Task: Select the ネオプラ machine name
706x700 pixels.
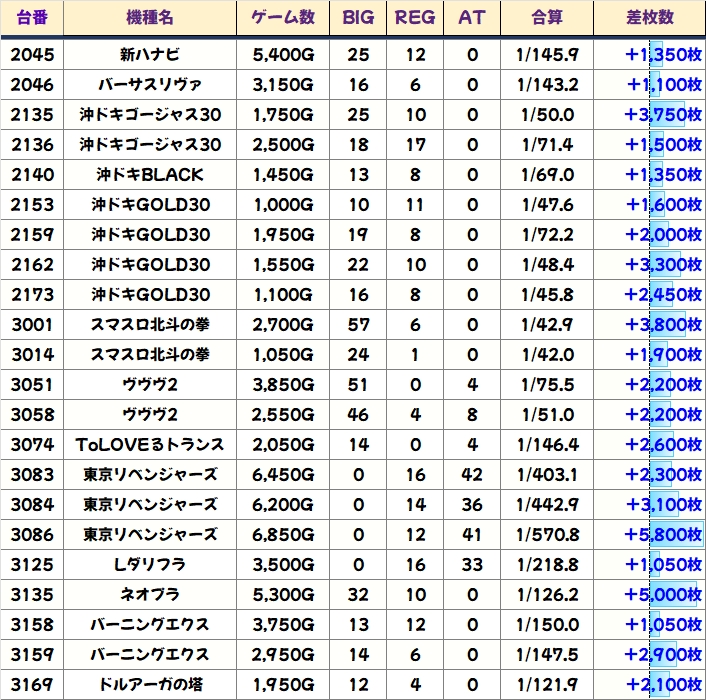Action: 150,594
